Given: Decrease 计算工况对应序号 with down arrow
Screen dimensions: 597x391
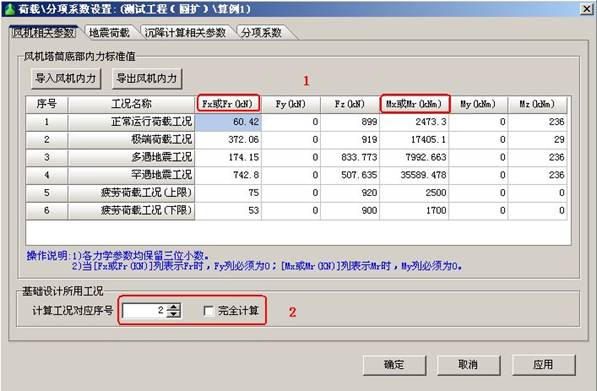Looking at the screenshot, I should pyautogui.click(x=174, y=314).
